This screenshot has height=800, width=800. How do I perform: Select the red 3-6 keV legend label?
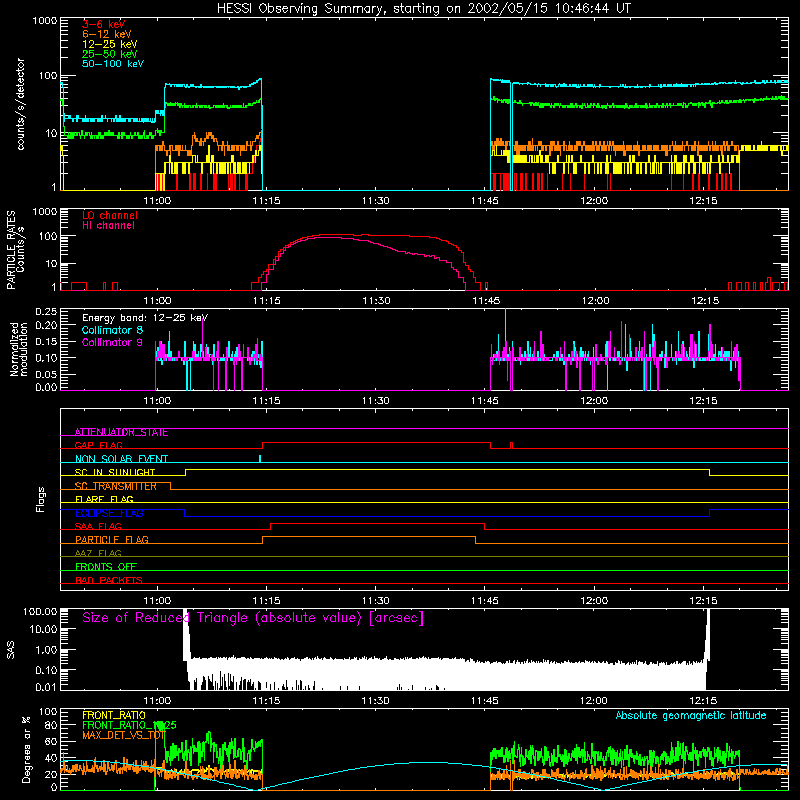(x=104, y=24)
